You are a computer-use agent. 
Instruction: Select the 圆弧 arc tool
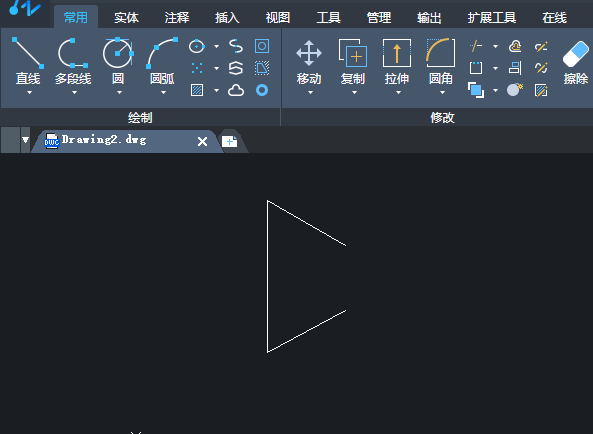162,60
